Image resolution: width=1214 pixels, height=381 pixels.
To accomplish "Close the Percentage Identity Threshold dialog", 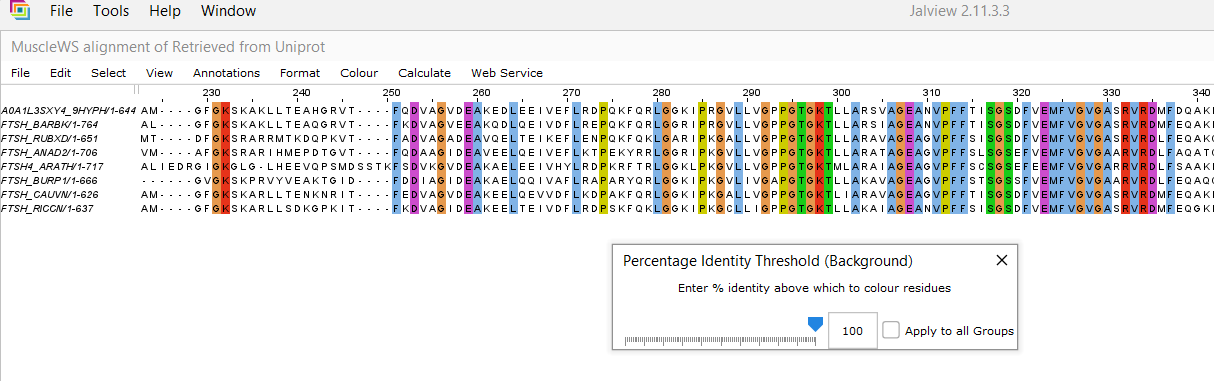I will coord(1002,260).
